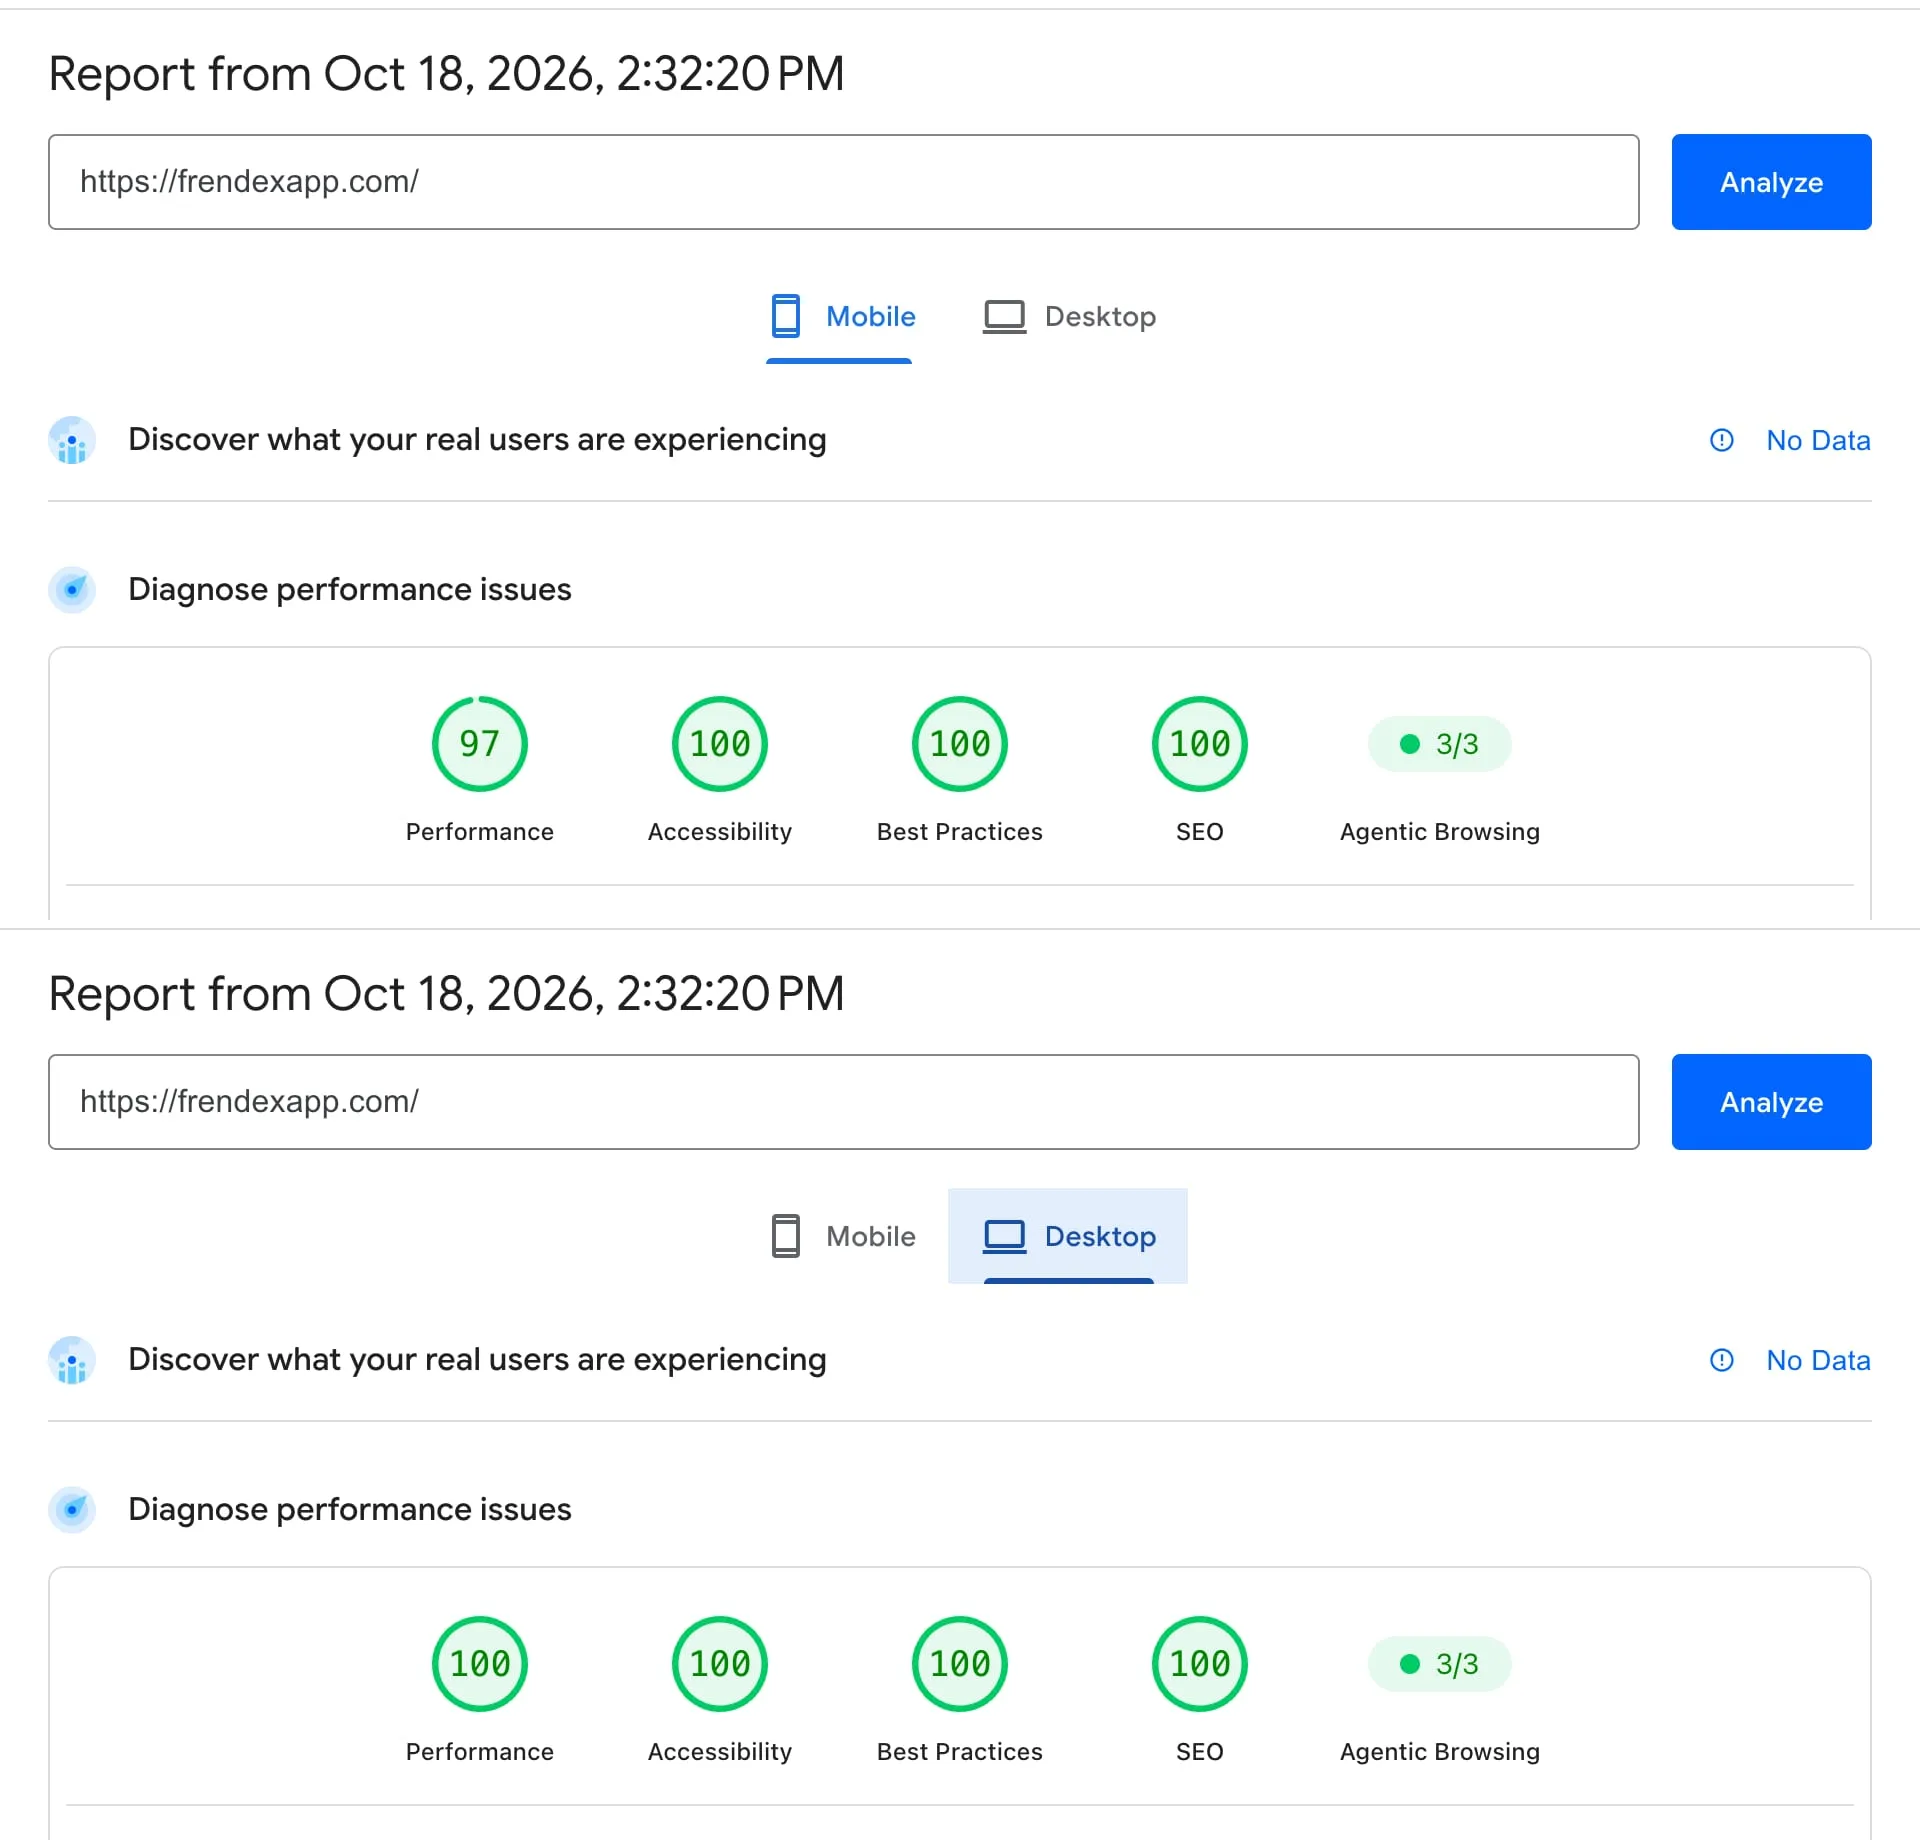The width and height of the screenshot is (1920, 1840).
Task: Select the Desktop tab in the lower report
Action: click(1068, 1236)
